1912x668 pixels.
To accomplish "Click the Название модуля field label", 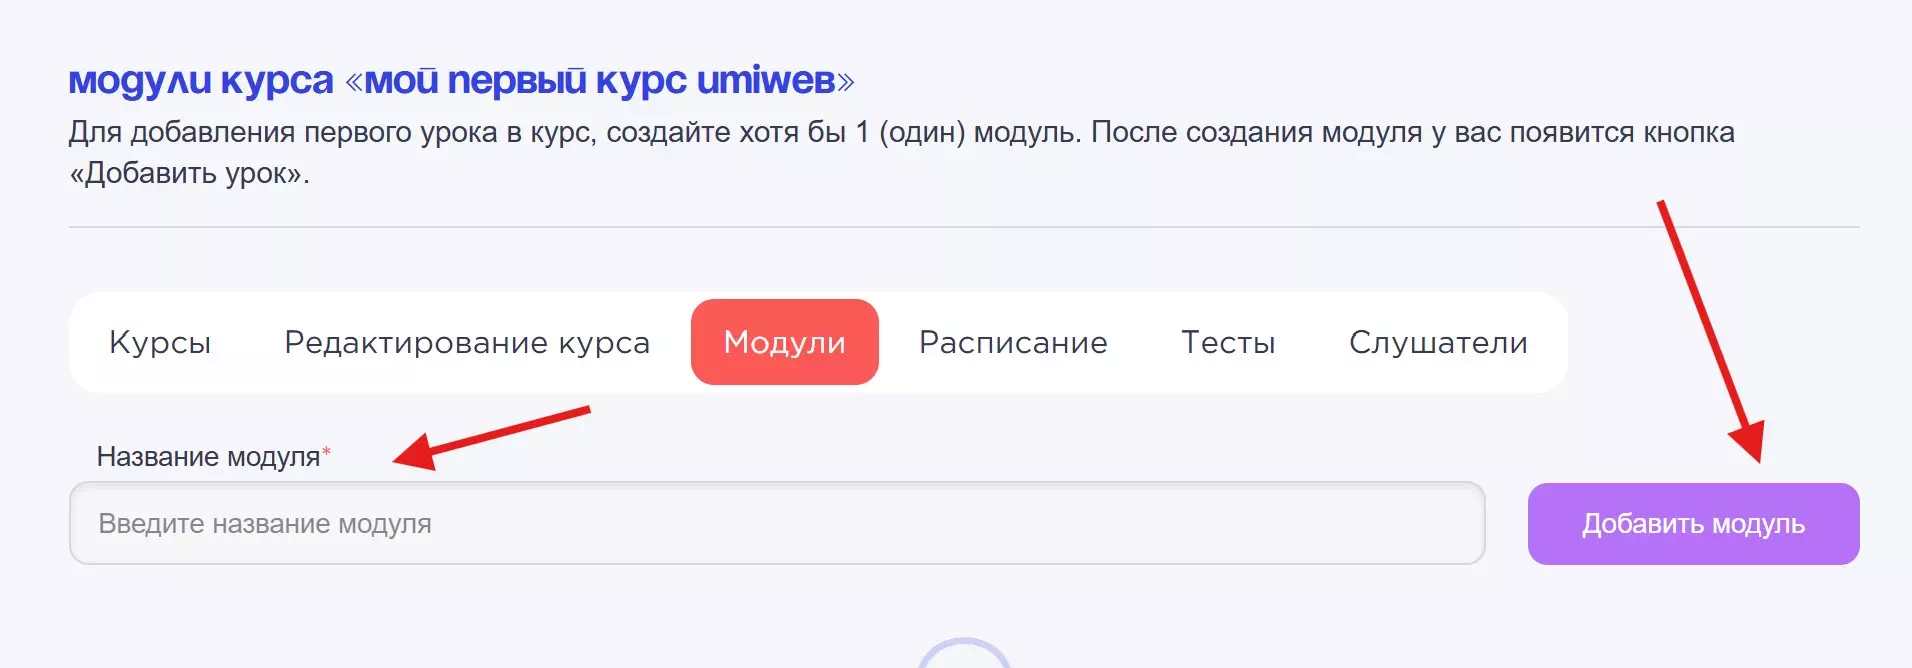I will (x=208, y=457).
